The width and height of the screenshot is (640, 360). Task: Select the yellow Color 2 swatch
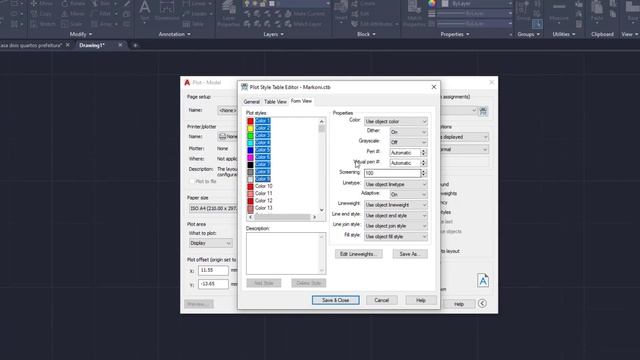point(250,129)
